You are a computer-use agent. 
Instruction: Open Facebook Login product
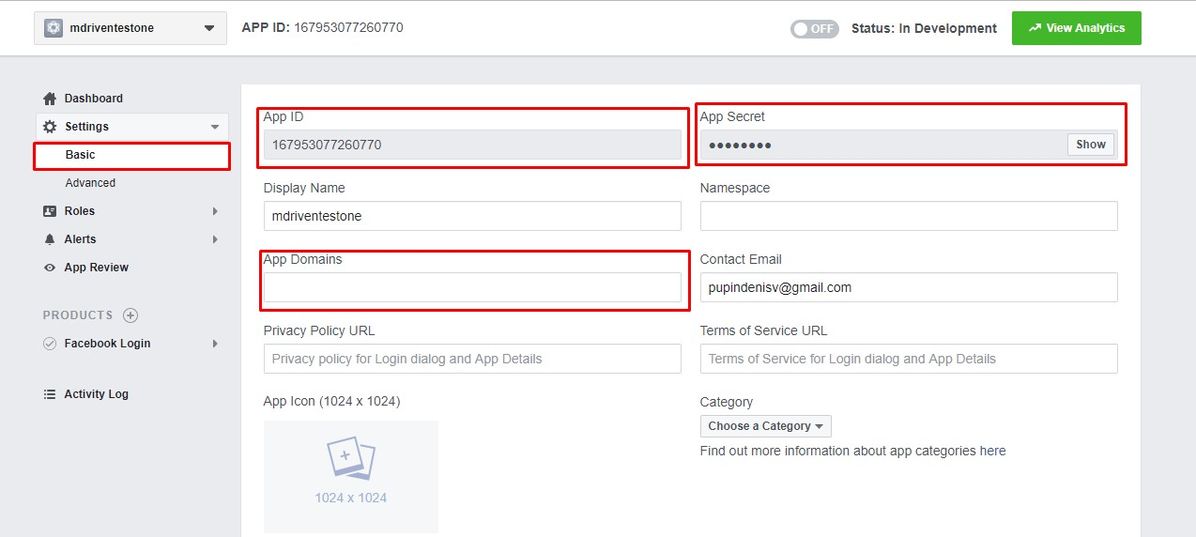pyautogui.click(x=107, y=344)
